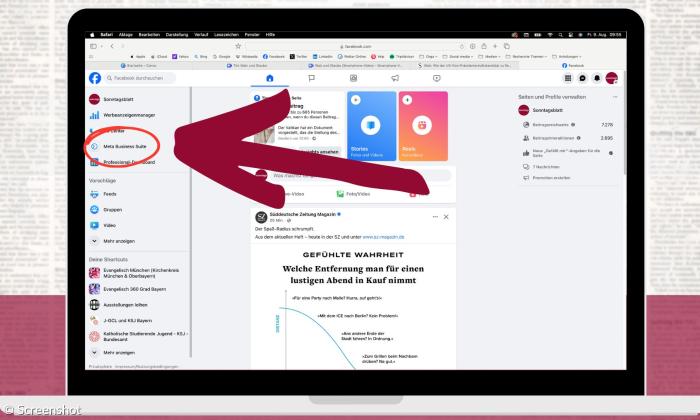View Beitragsreichweite statistic 7.278
The image size is (700, 420).
point(568,125)
